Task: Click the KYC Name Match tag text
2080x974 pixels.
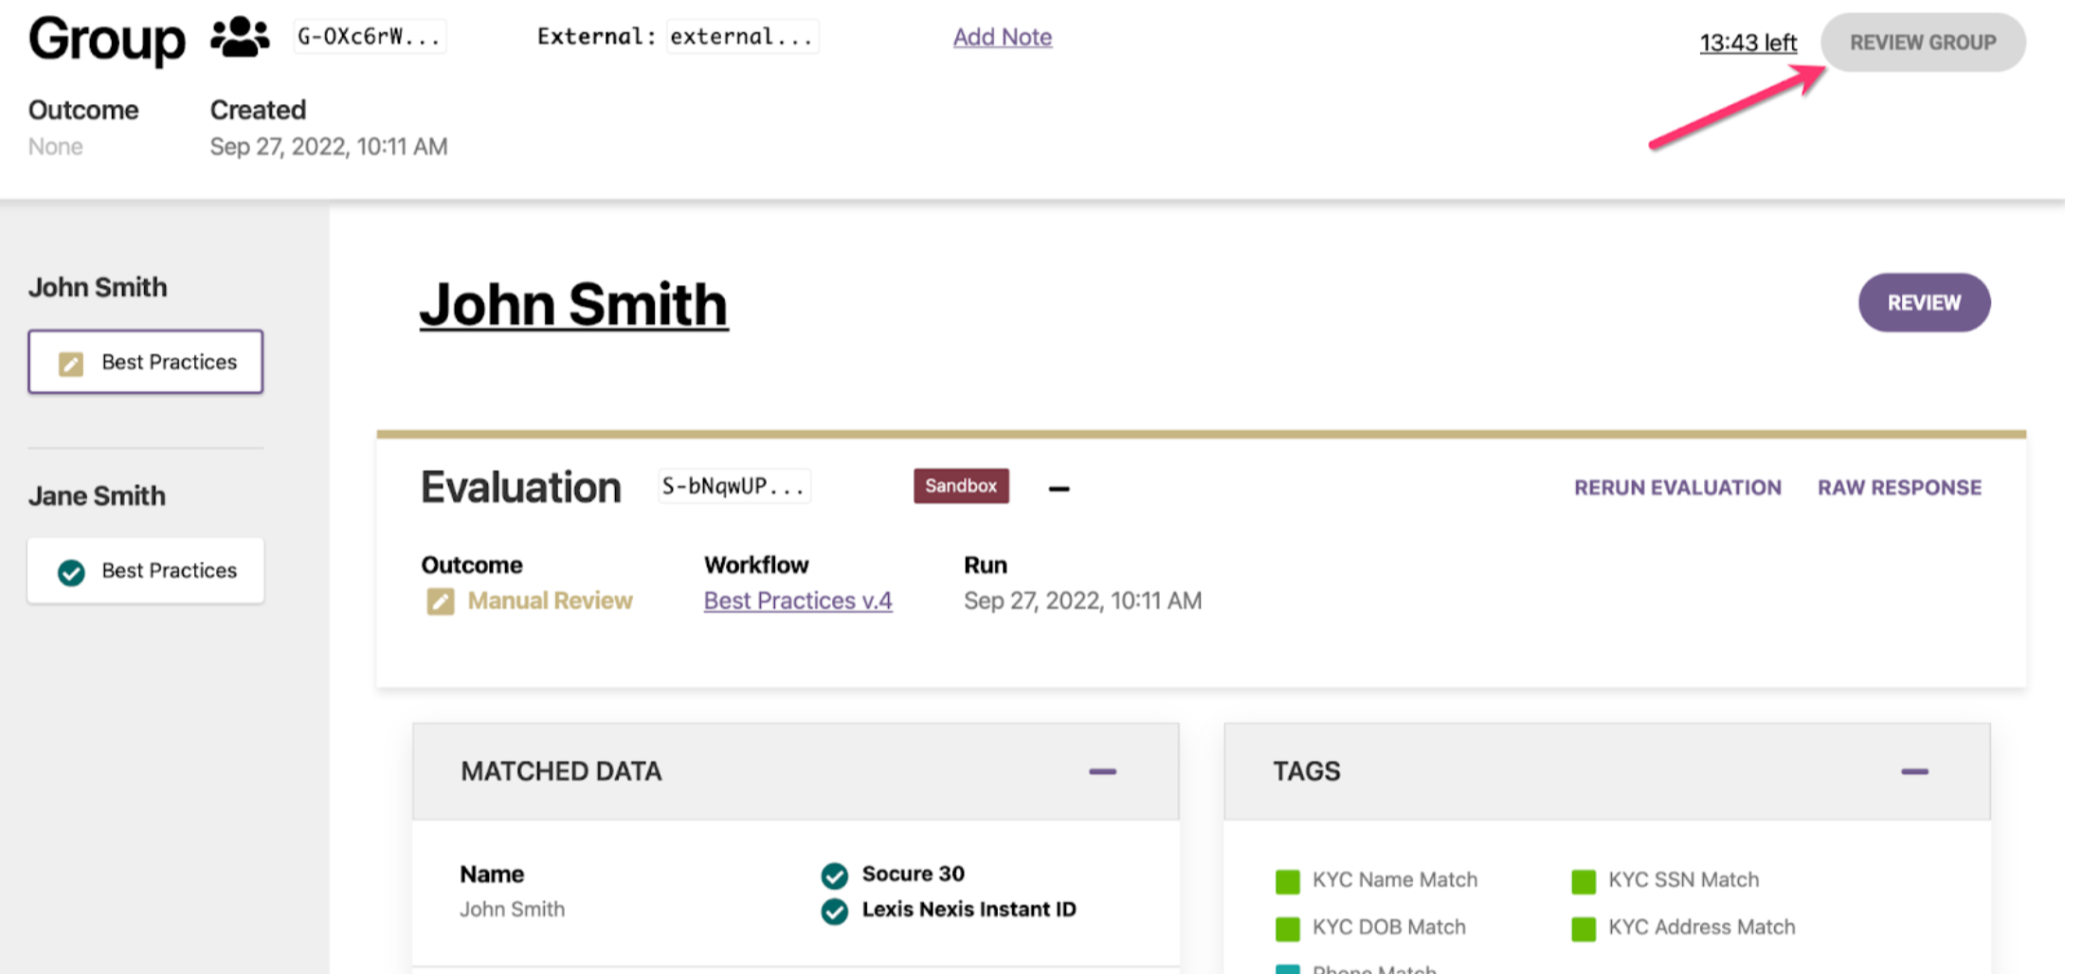Action: click(1395, 880)
